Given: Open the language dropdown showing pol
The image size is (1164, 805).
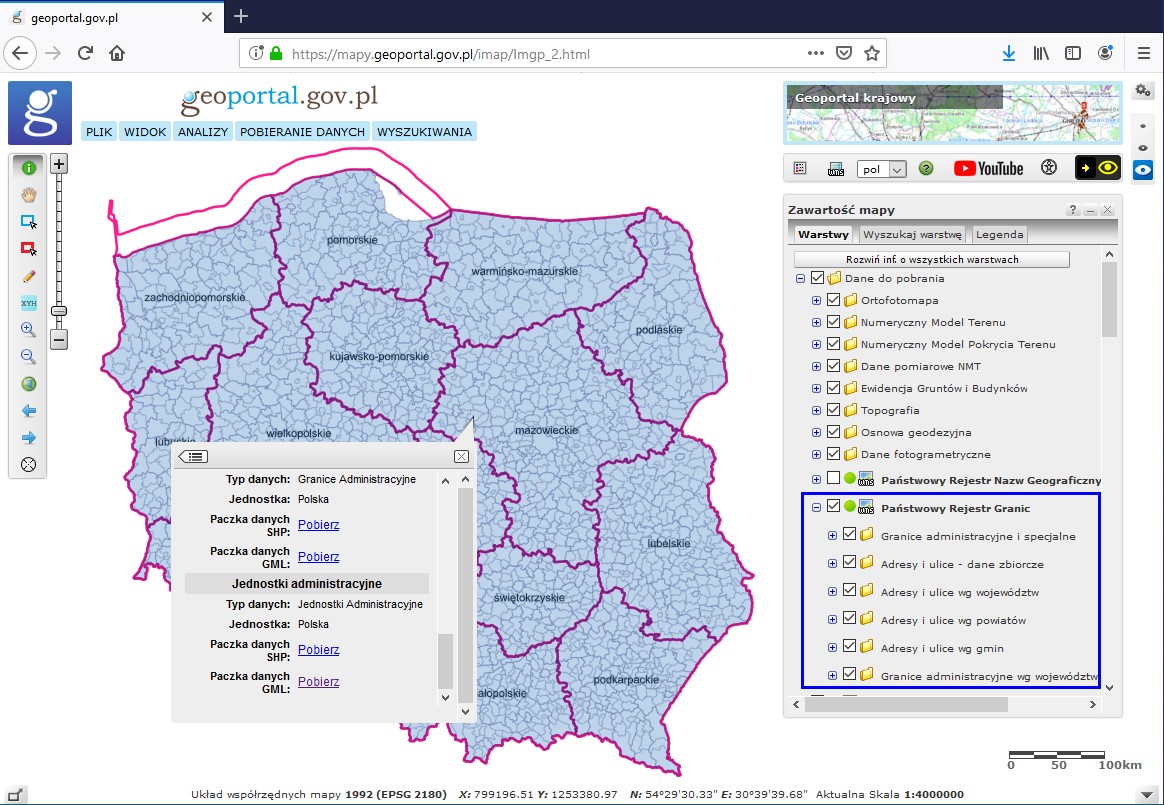Looking at the screenshot, I should [x=881, y=169].
